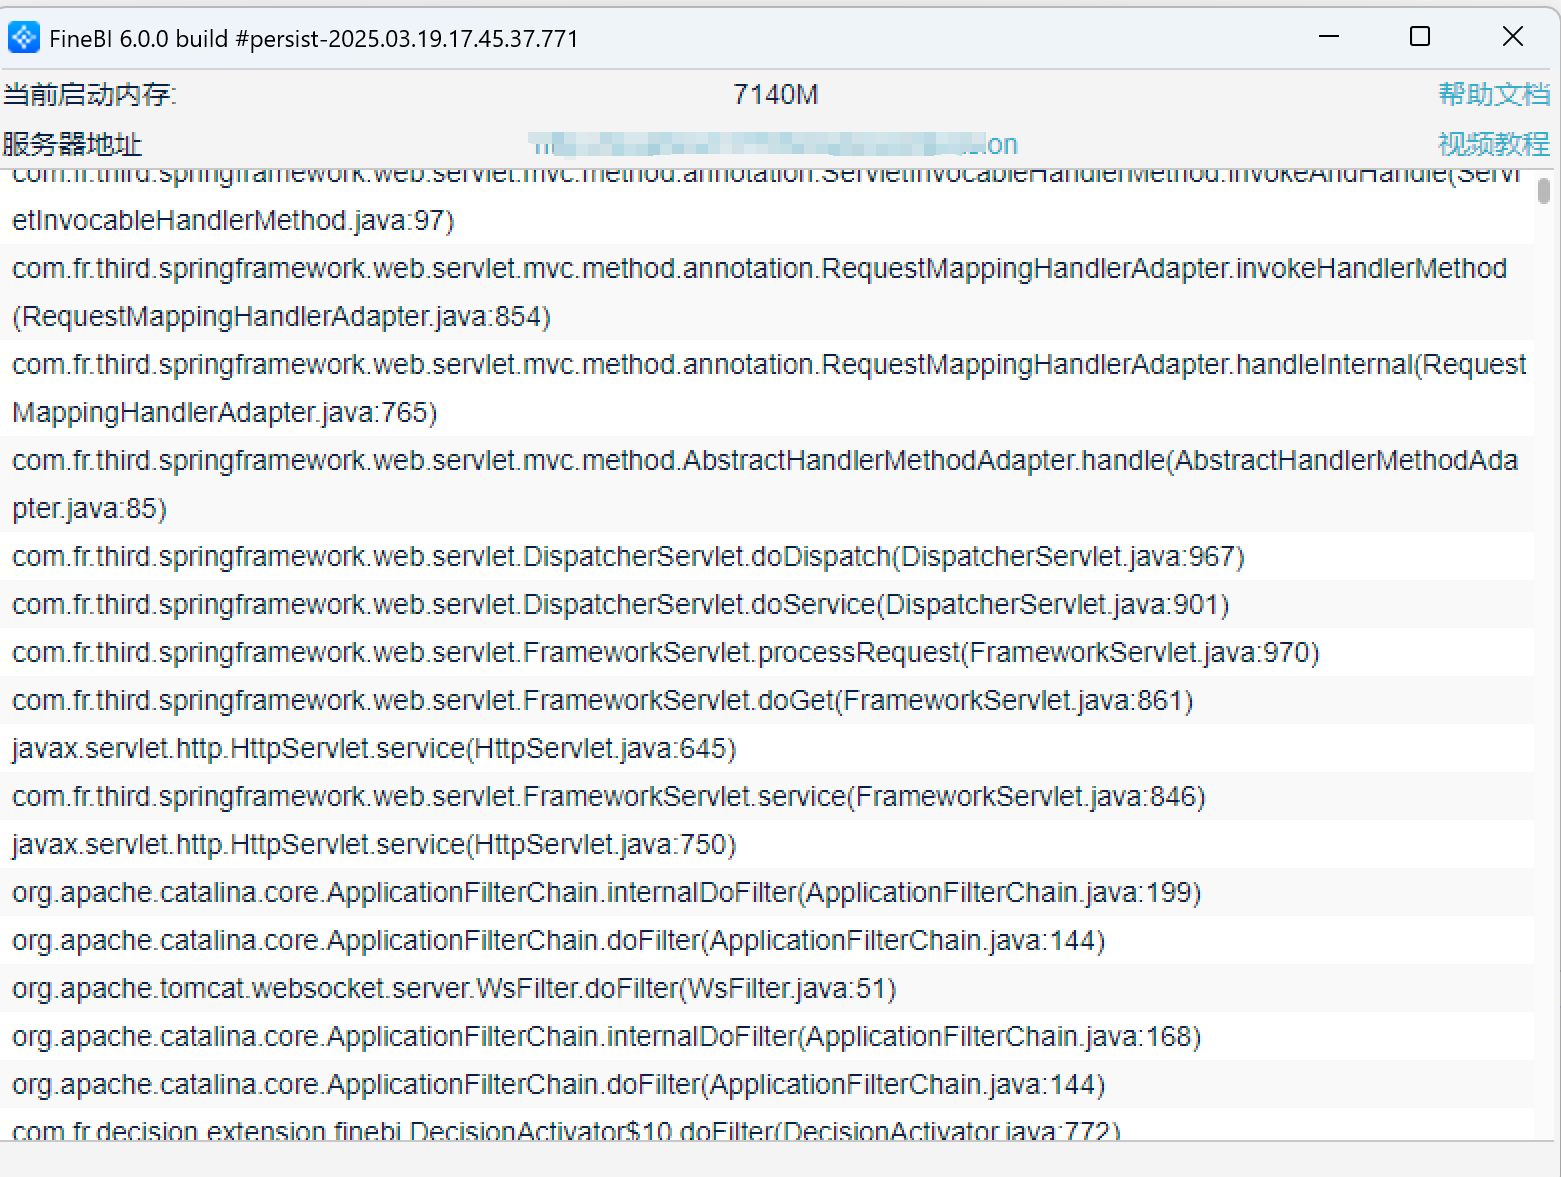
Task: Select the FrameworkServlet.doGet log line
Action: pyautogui.click(x=602, y=700)
